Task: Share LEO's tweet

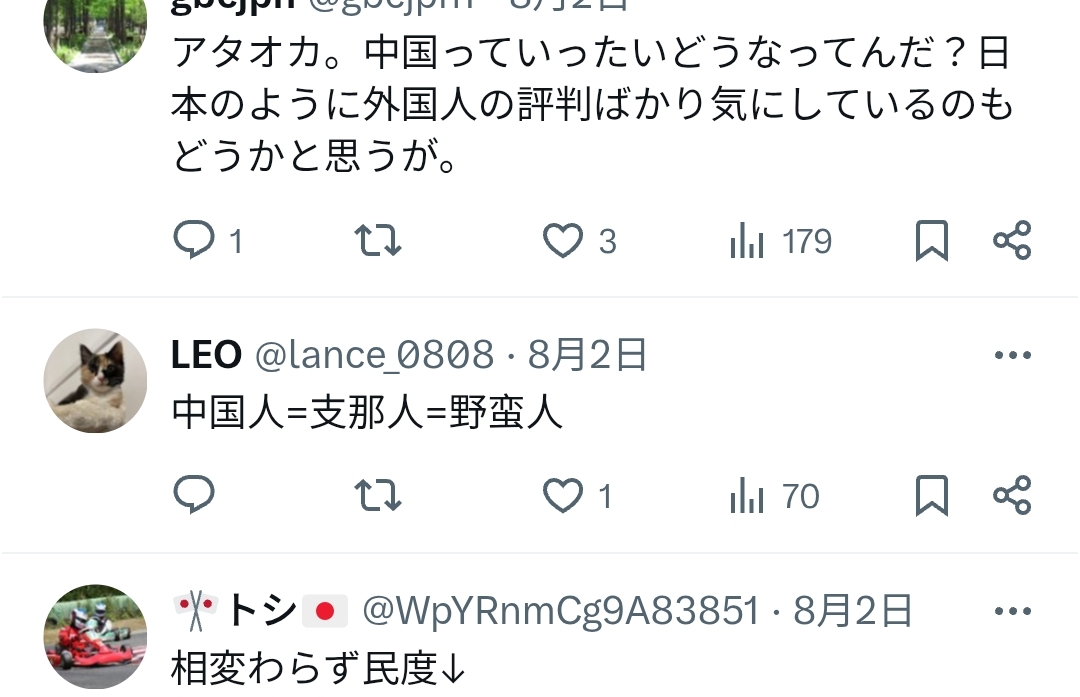Action: point(1012,495)
